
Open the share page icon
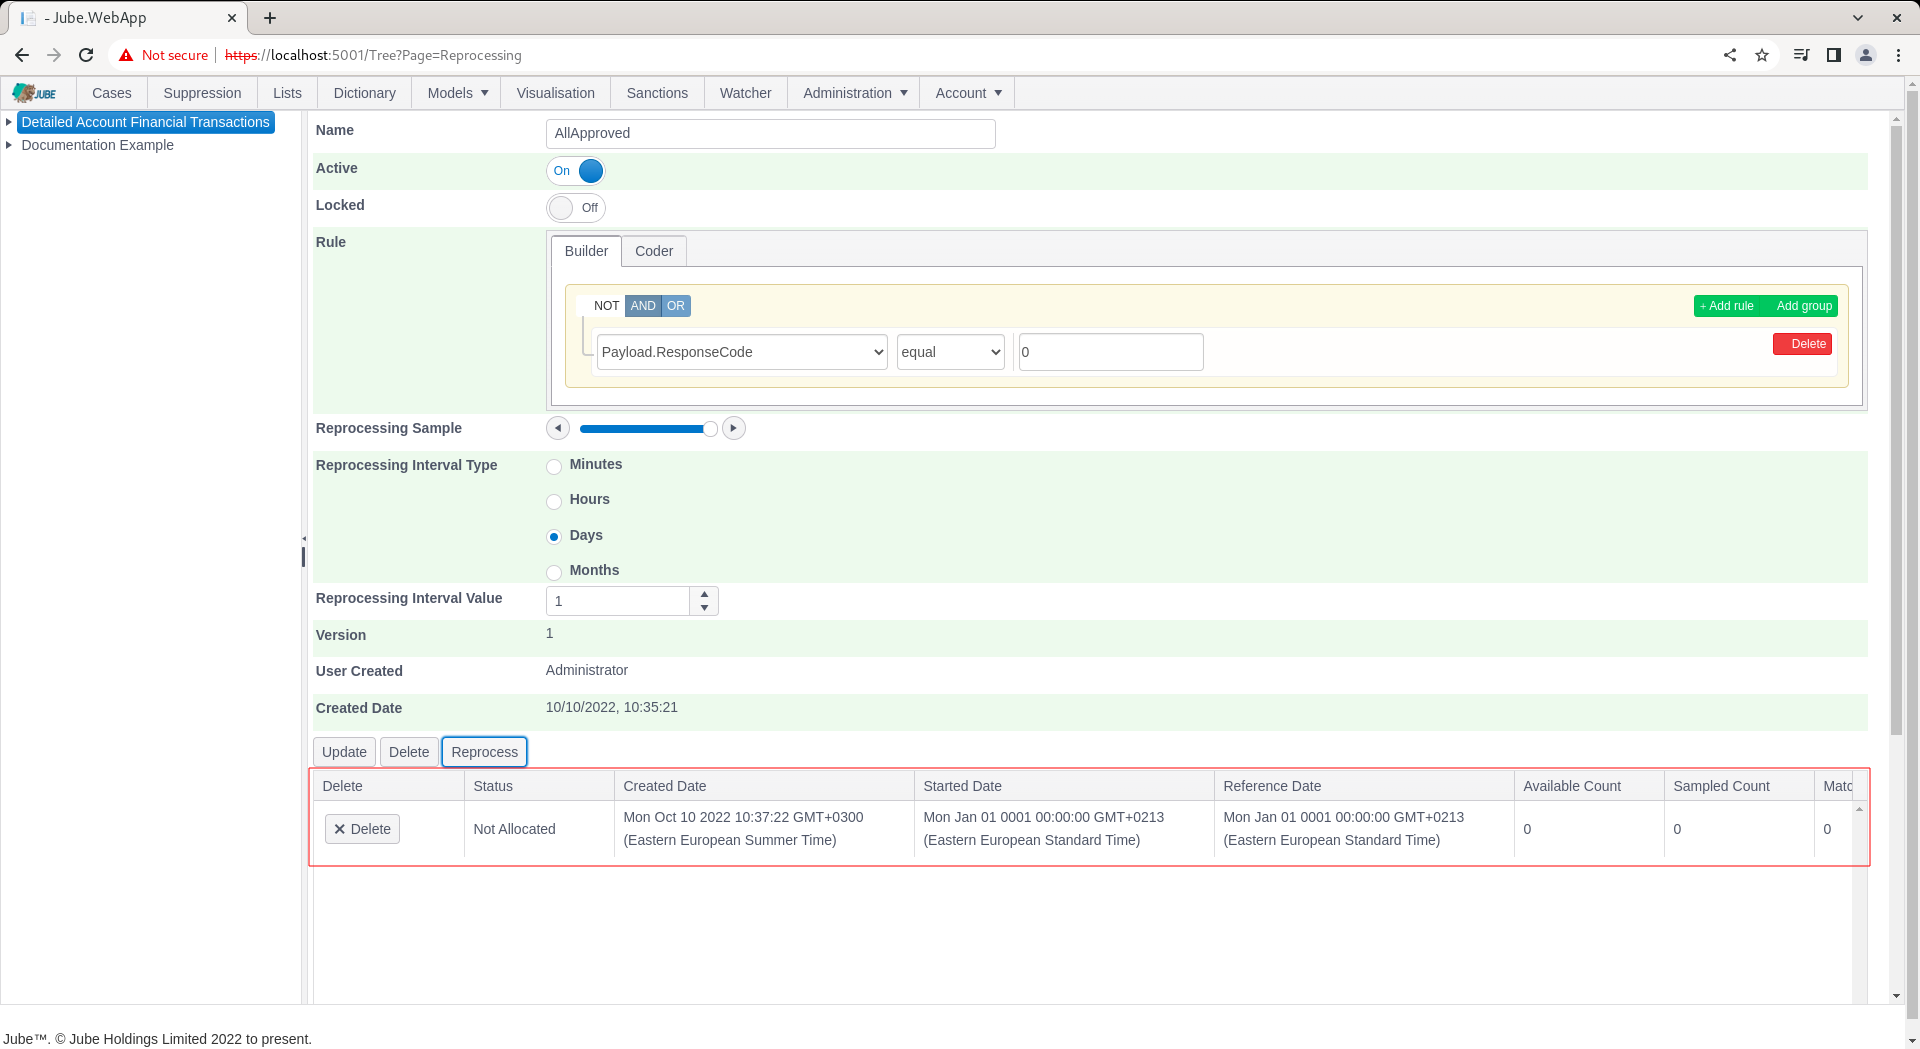tap(1730, 55)
